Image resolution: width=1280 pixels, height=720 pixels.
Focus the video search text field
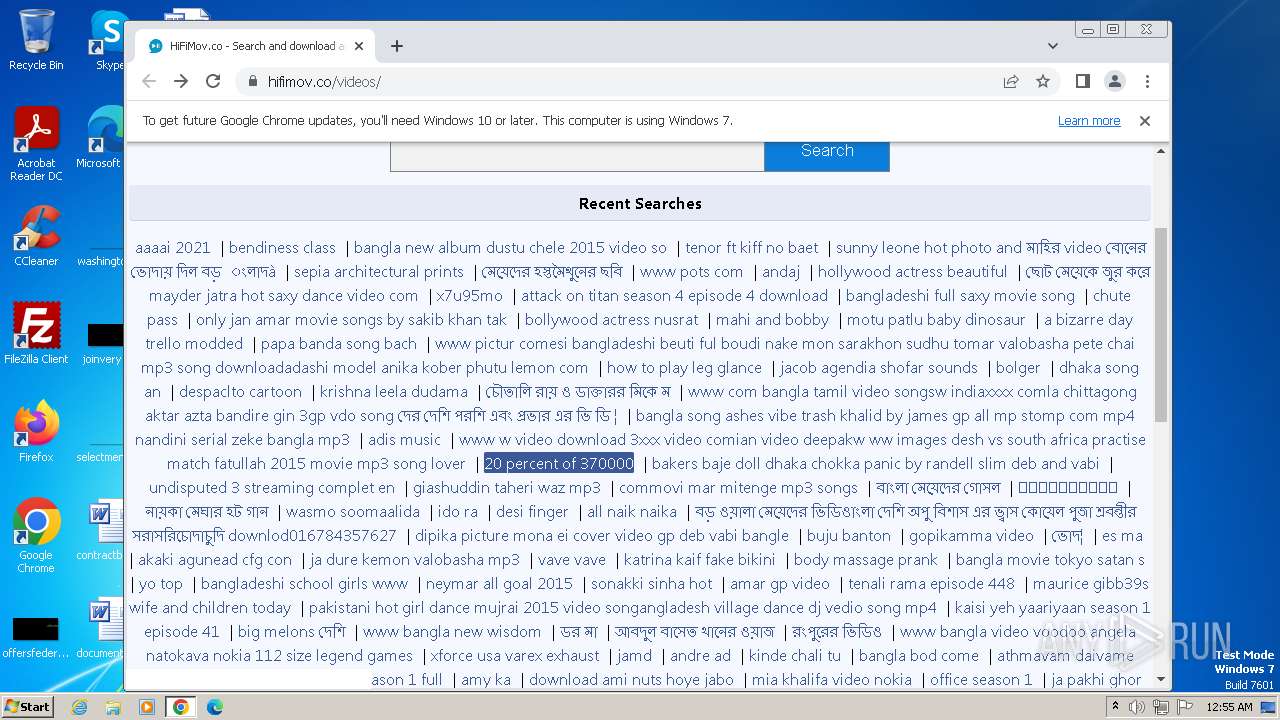tap(577, 155)
